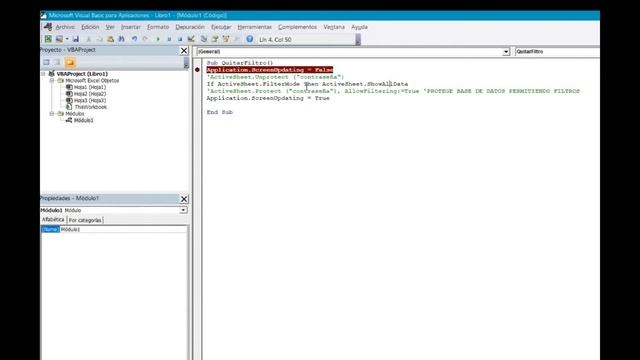Close the Proyecto - VBAProject panel

tap(184, 51)
